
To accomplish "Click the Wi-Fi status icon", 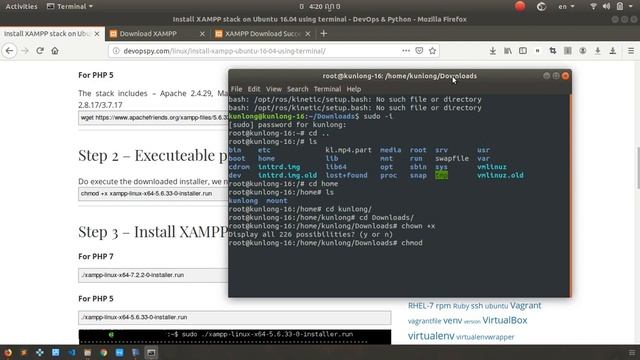I will coord(593,7).
